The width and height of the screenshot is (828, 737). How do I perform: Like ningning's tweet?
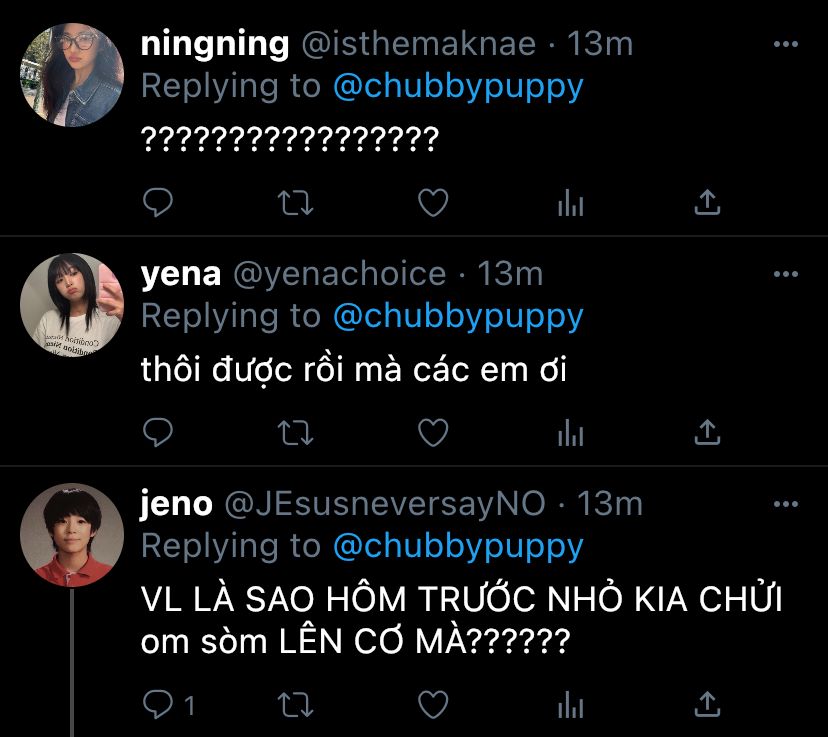click(432, 203)
